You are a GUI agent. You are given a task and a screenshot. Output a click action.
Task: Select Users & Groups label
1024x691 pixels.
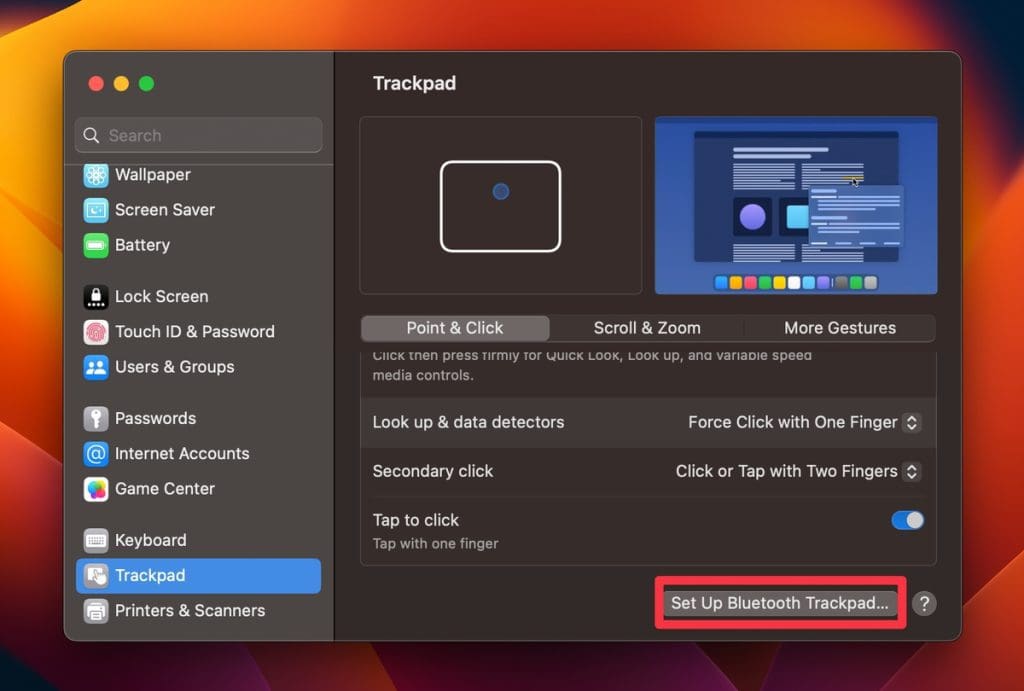pyautogui.click(x=174, y=368)
